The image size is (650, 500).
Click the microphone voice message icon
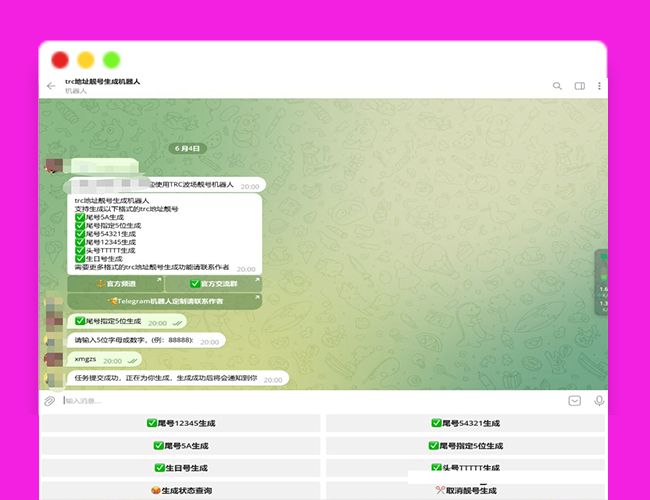[x=598, y=401]
